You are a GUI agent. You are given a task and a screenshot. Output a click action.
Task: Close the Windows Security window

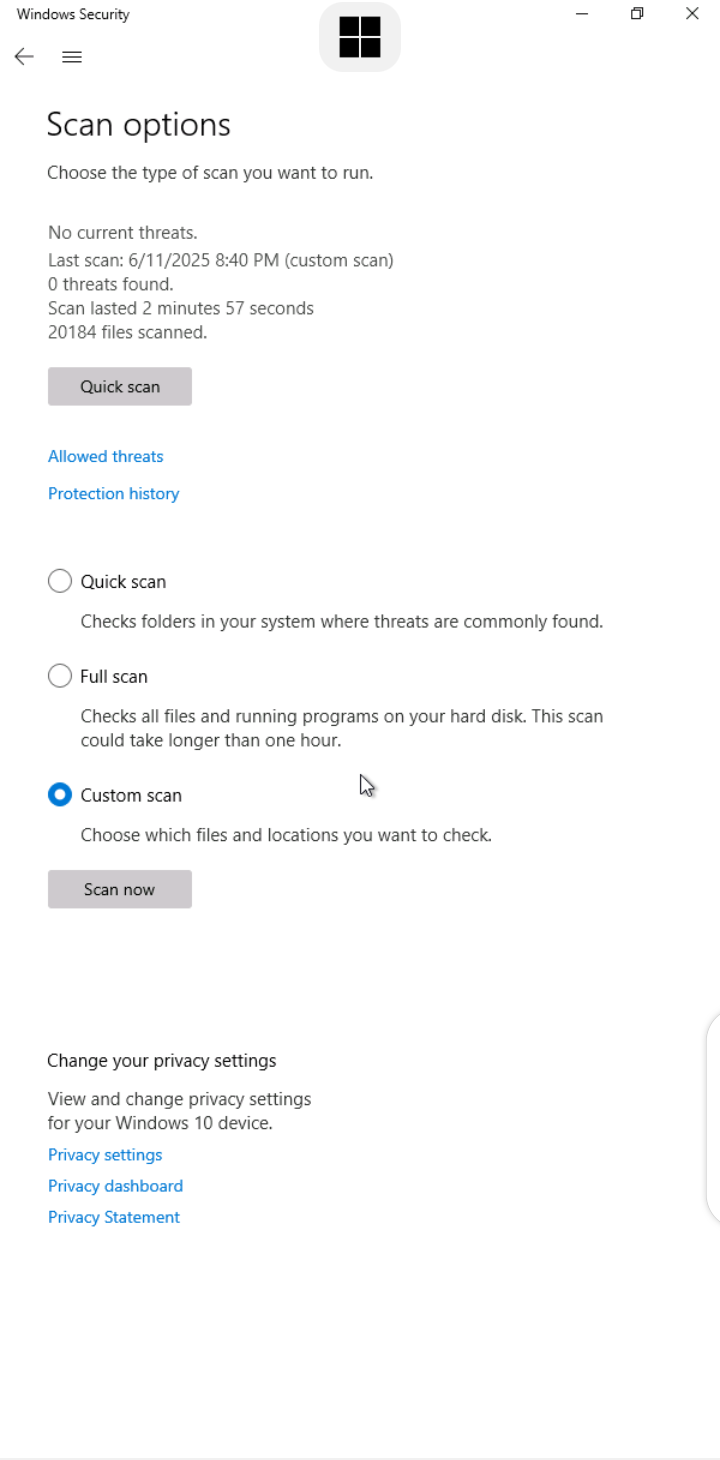tap(692, 14)
